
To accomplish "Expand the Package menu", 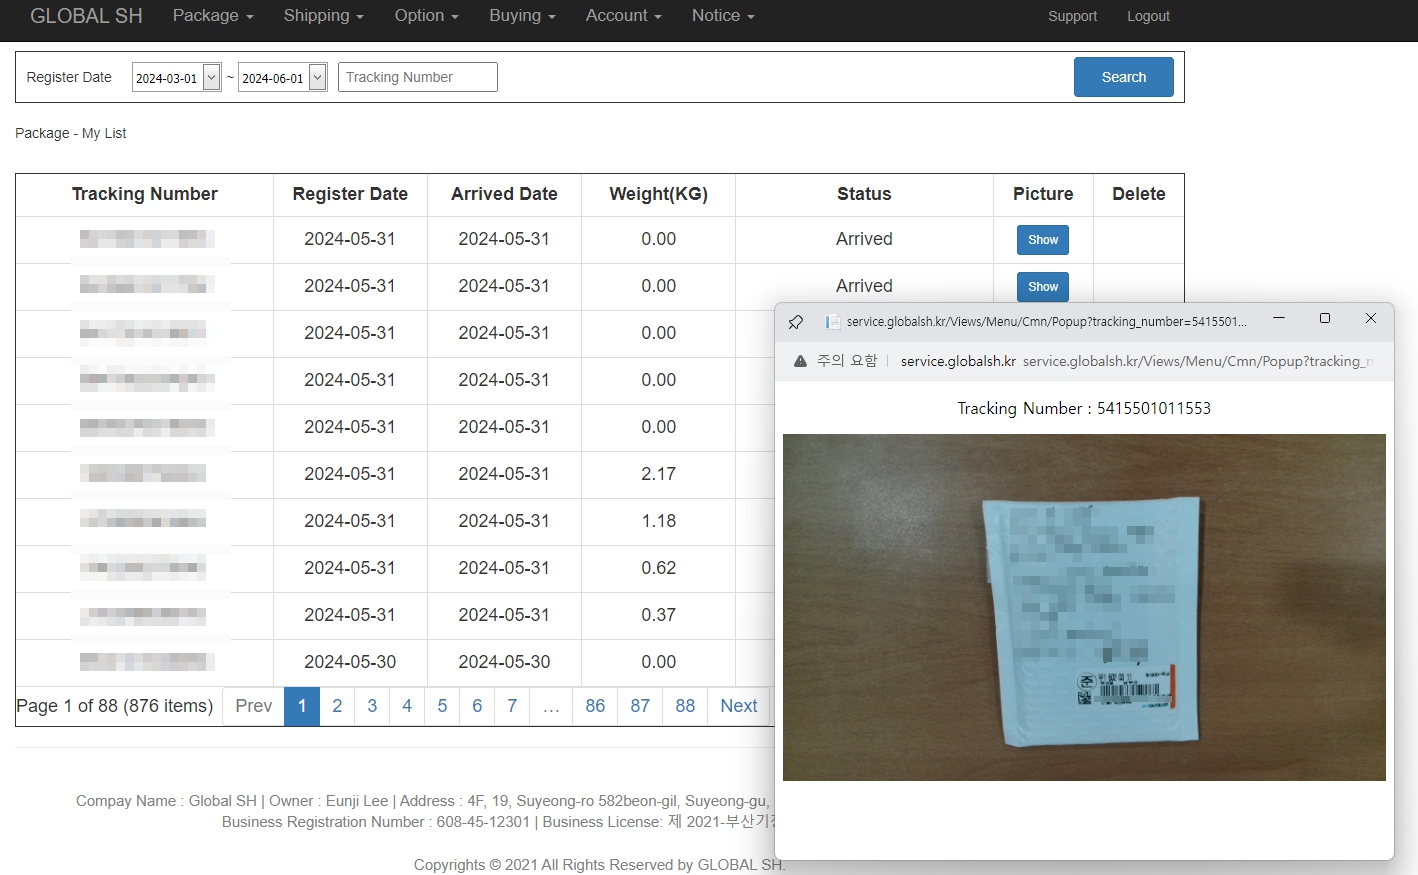I will pyautogui.click(x=213, y=16).
